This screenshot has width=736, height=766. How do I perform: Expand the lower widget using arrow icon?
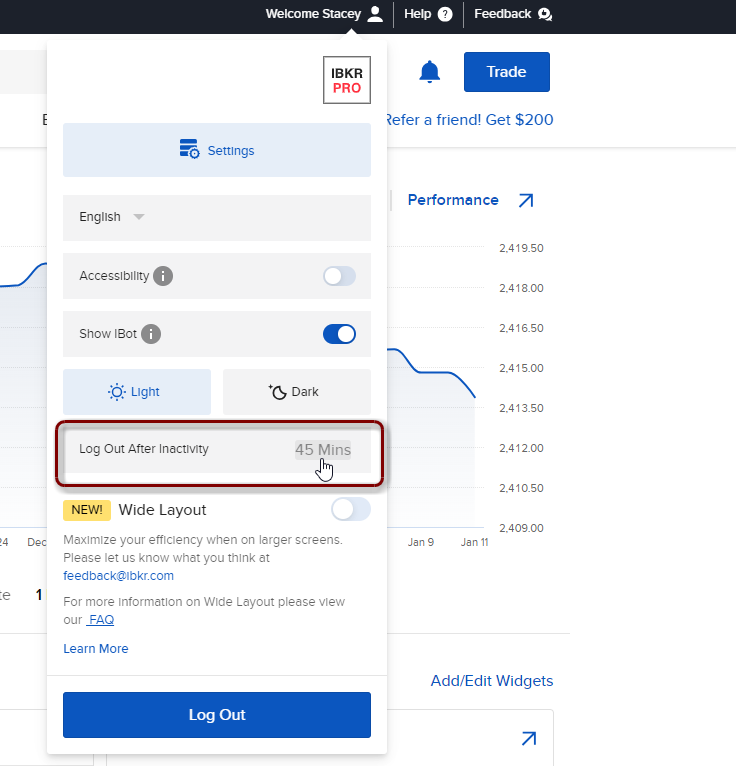pos(529,739)
